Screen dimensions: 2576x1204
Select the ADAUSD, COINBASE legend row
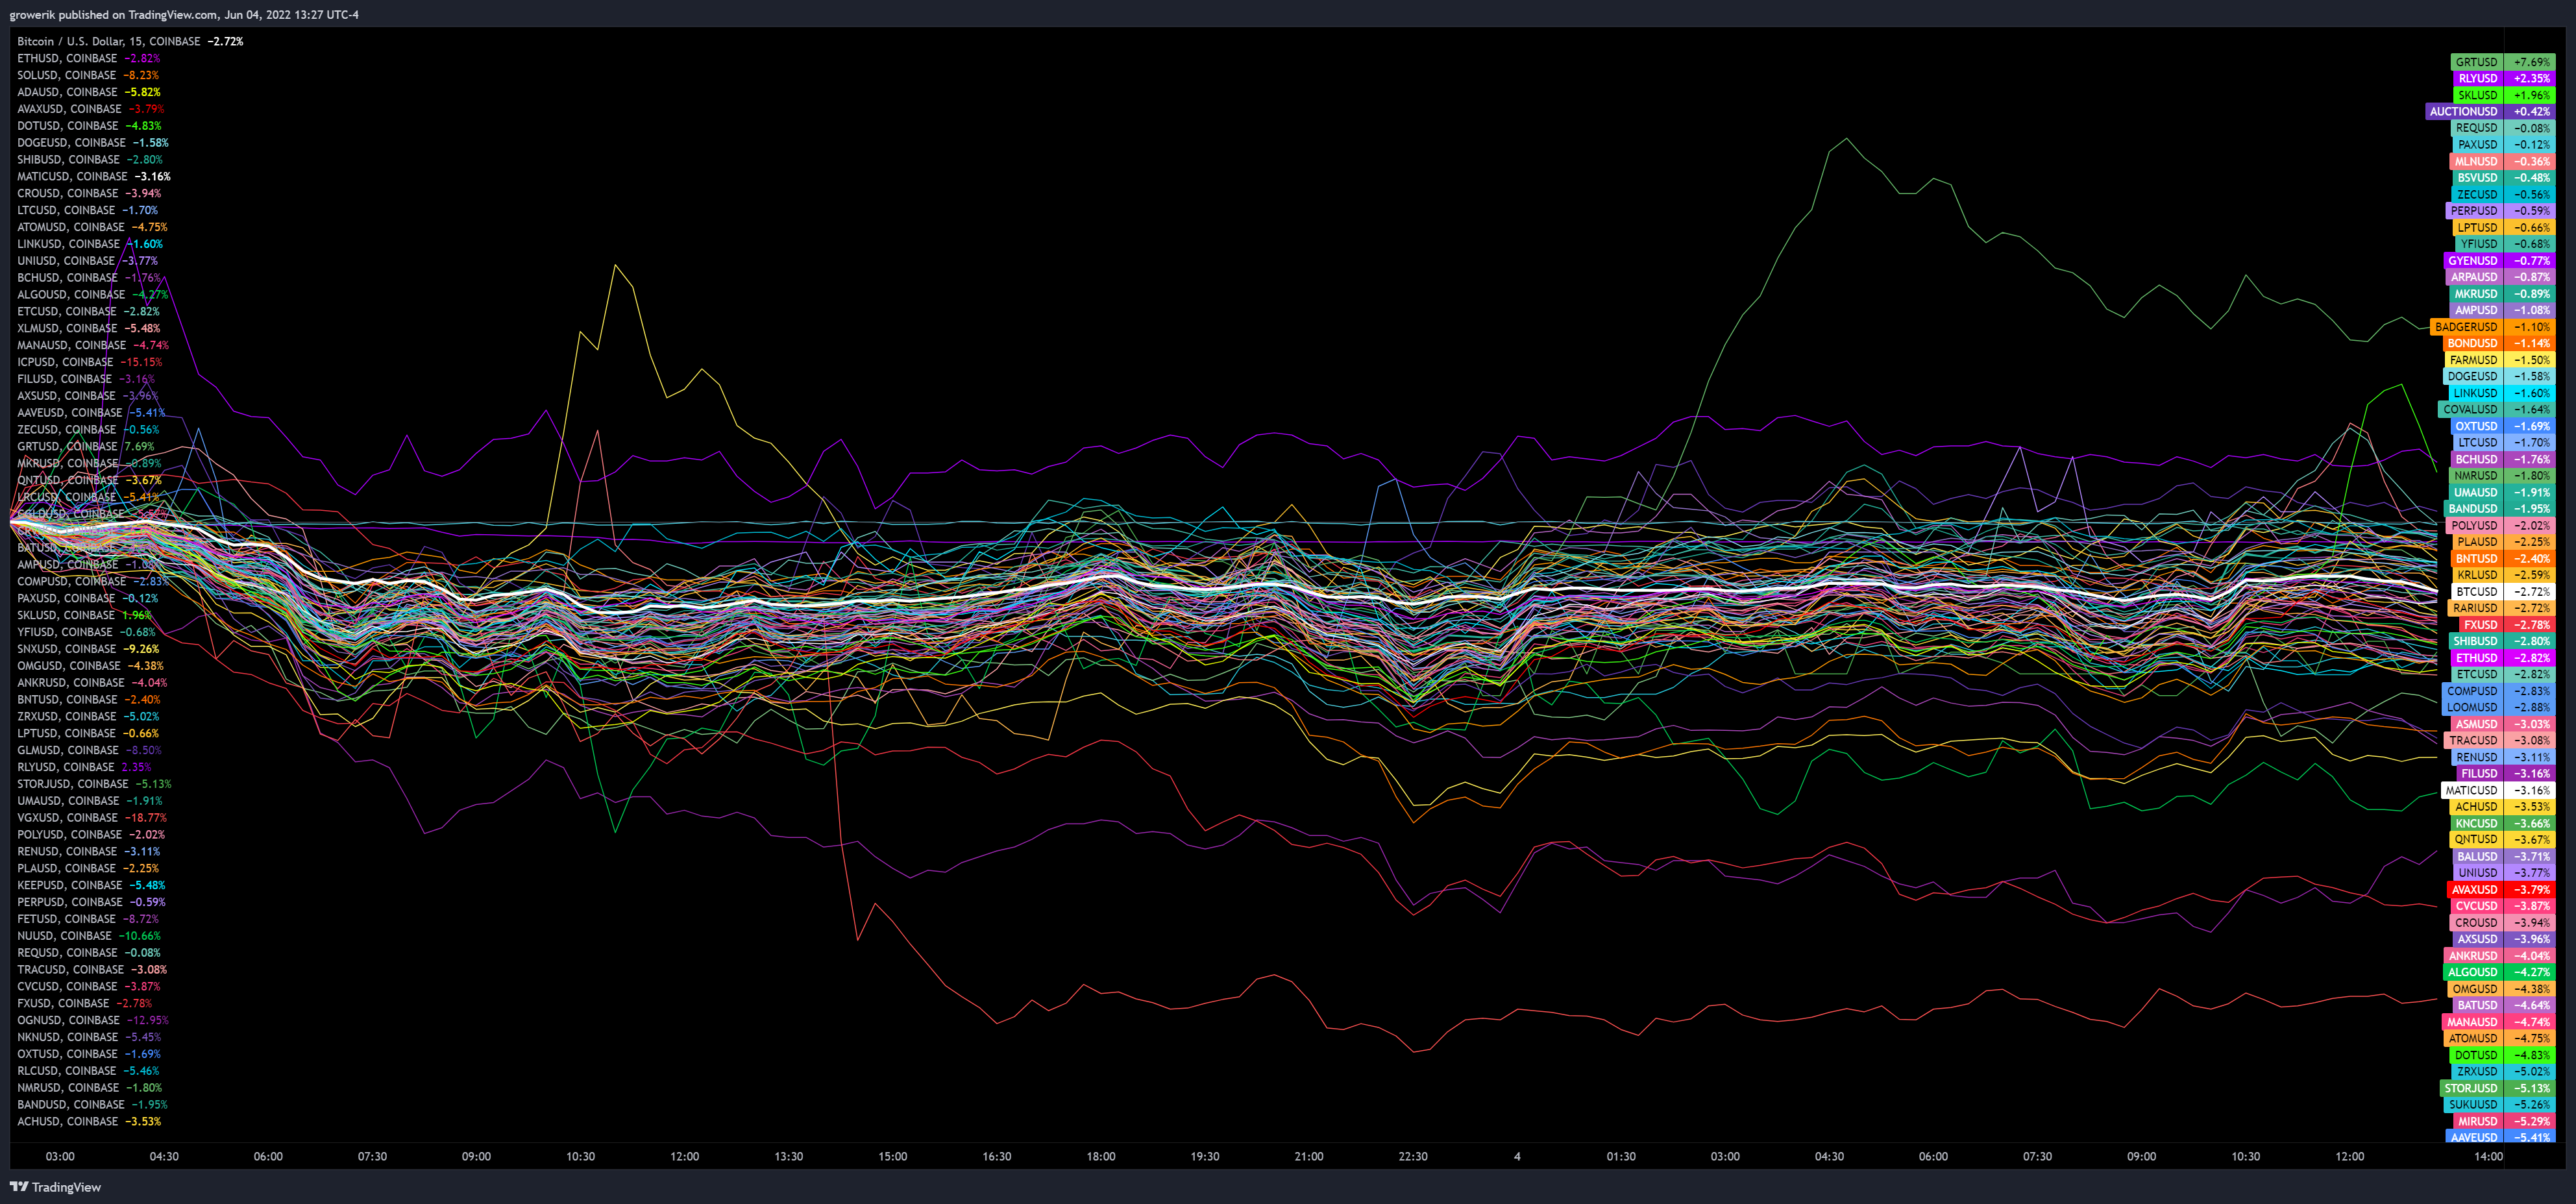[89, 92]
